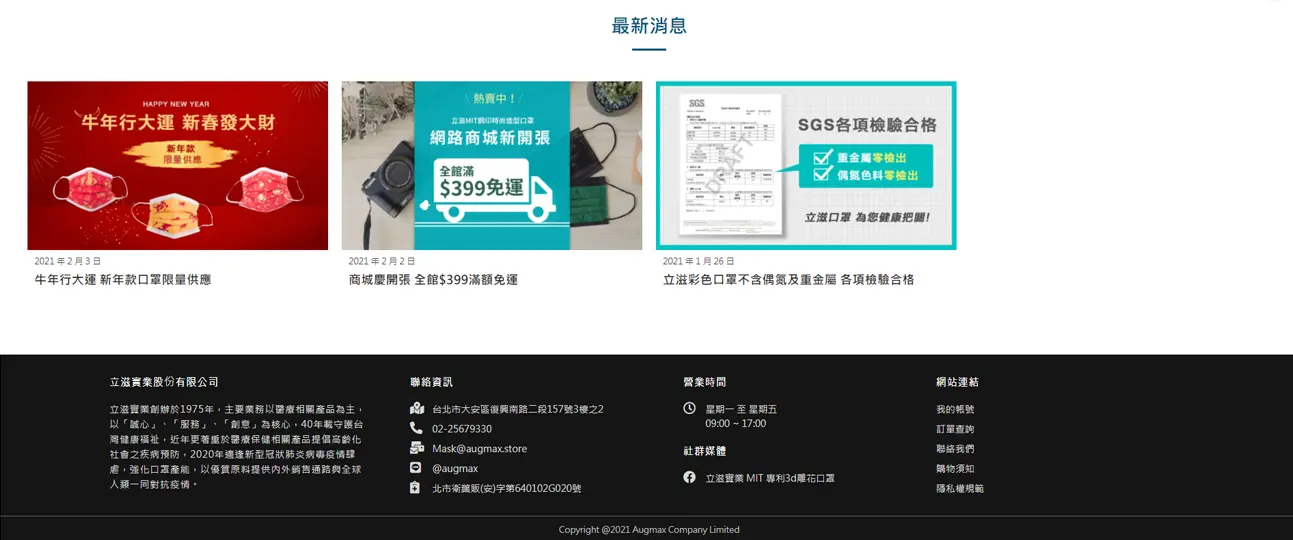
Task: Open 聯絡我們 footer link
Action: (x=955, y=449)
